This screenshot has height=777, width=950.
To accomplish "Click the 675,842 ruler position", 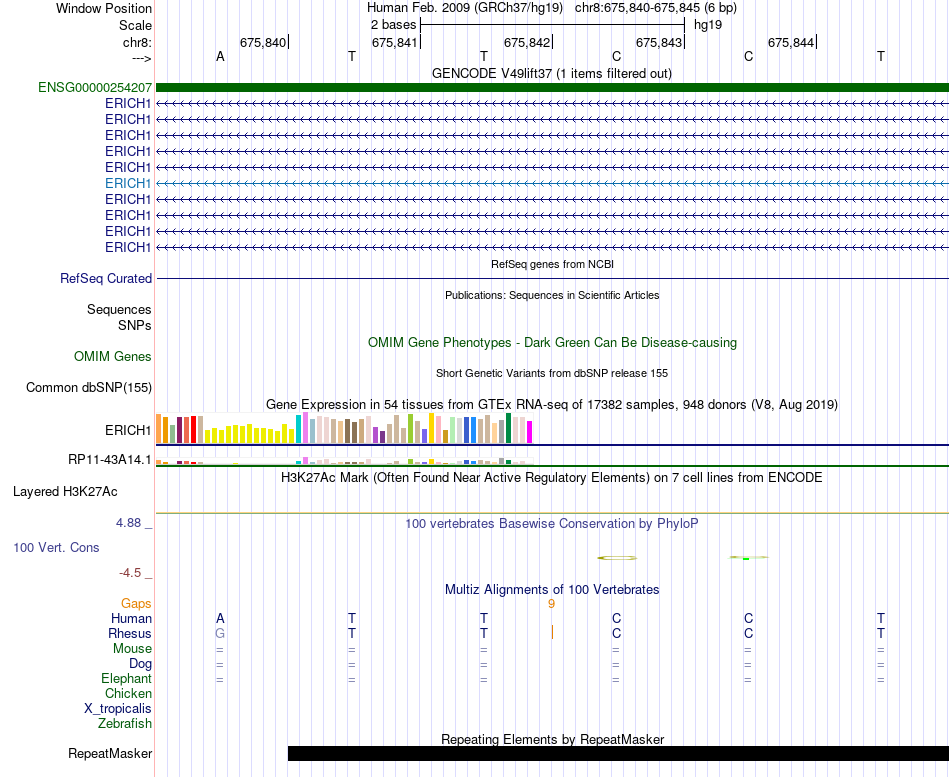I will point(526,42).
